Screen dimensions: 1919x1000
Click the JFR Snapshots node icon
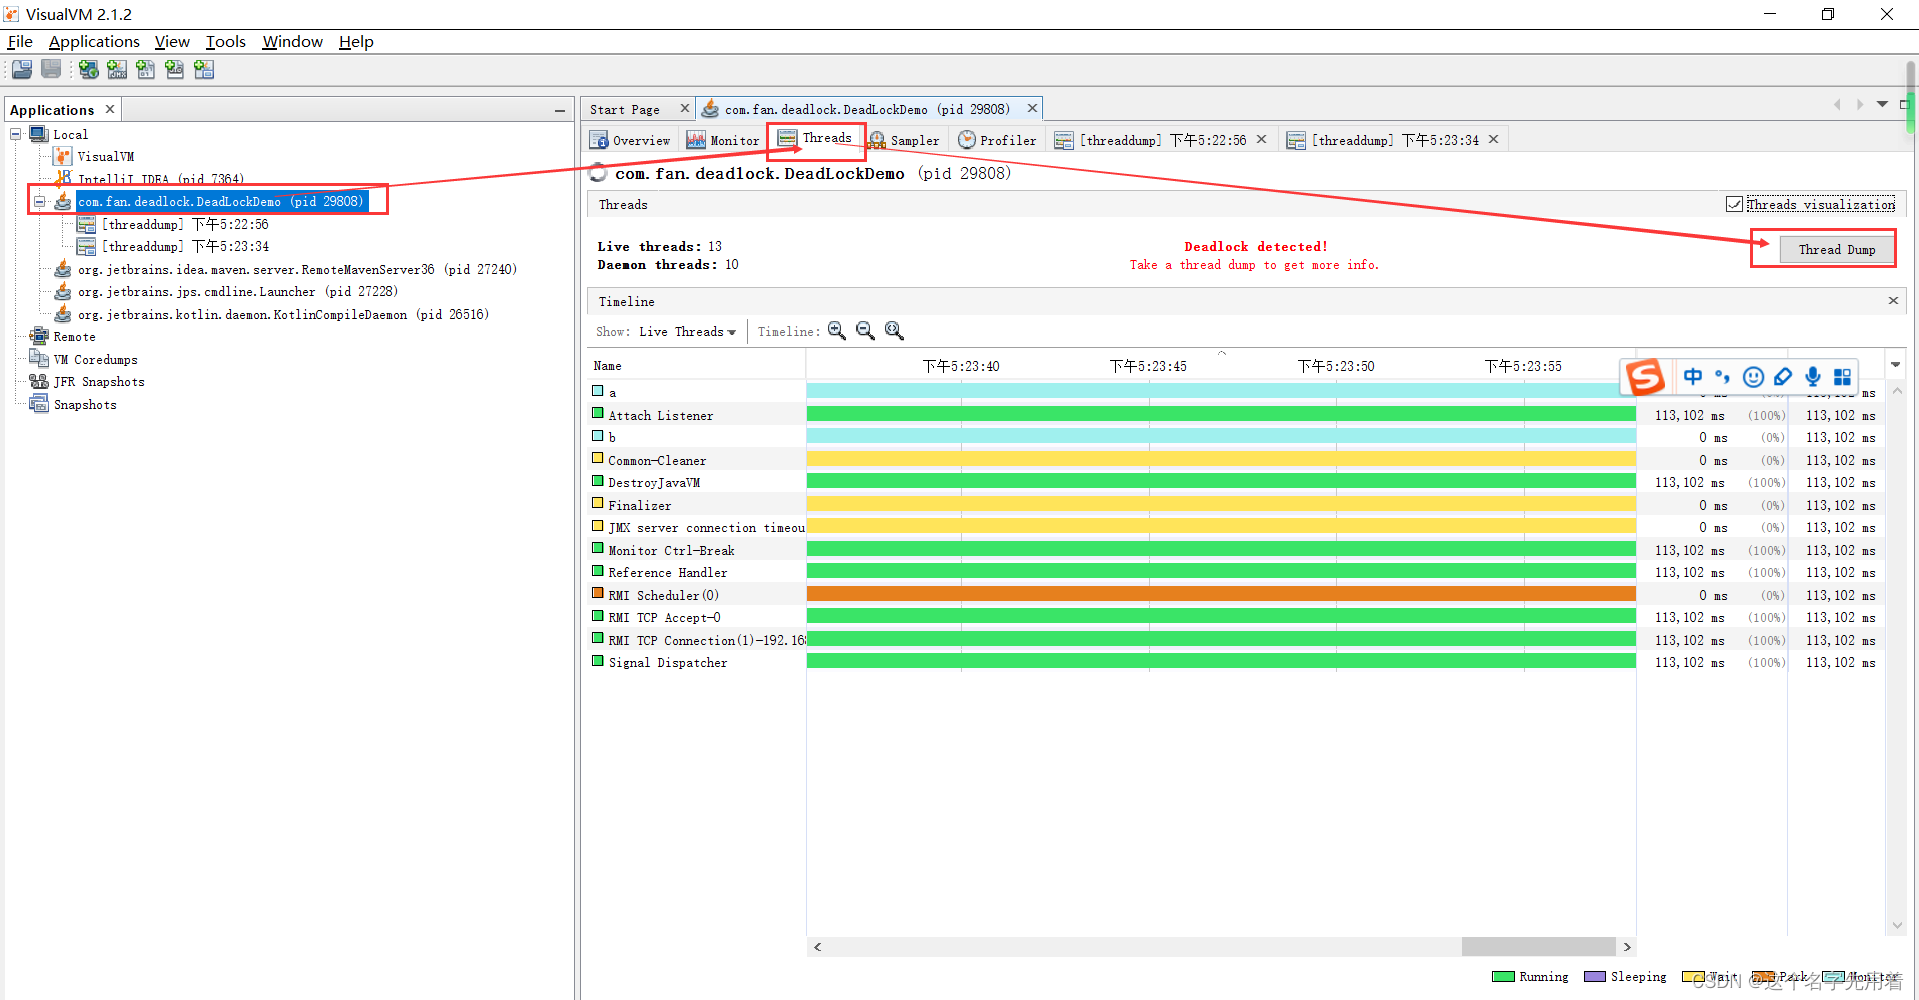(x=39, y=381)
